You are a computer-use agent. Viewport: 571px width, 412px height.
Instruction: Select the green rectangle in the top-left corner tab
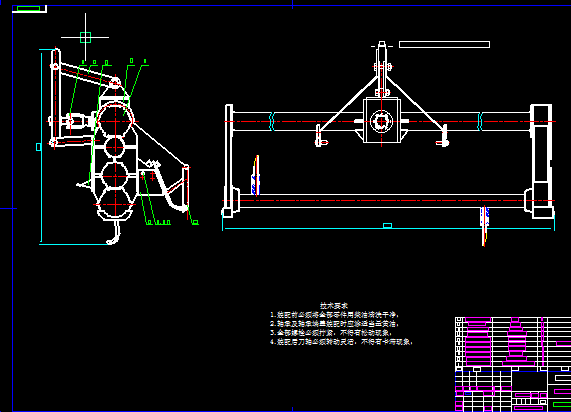tap(28, 8)
